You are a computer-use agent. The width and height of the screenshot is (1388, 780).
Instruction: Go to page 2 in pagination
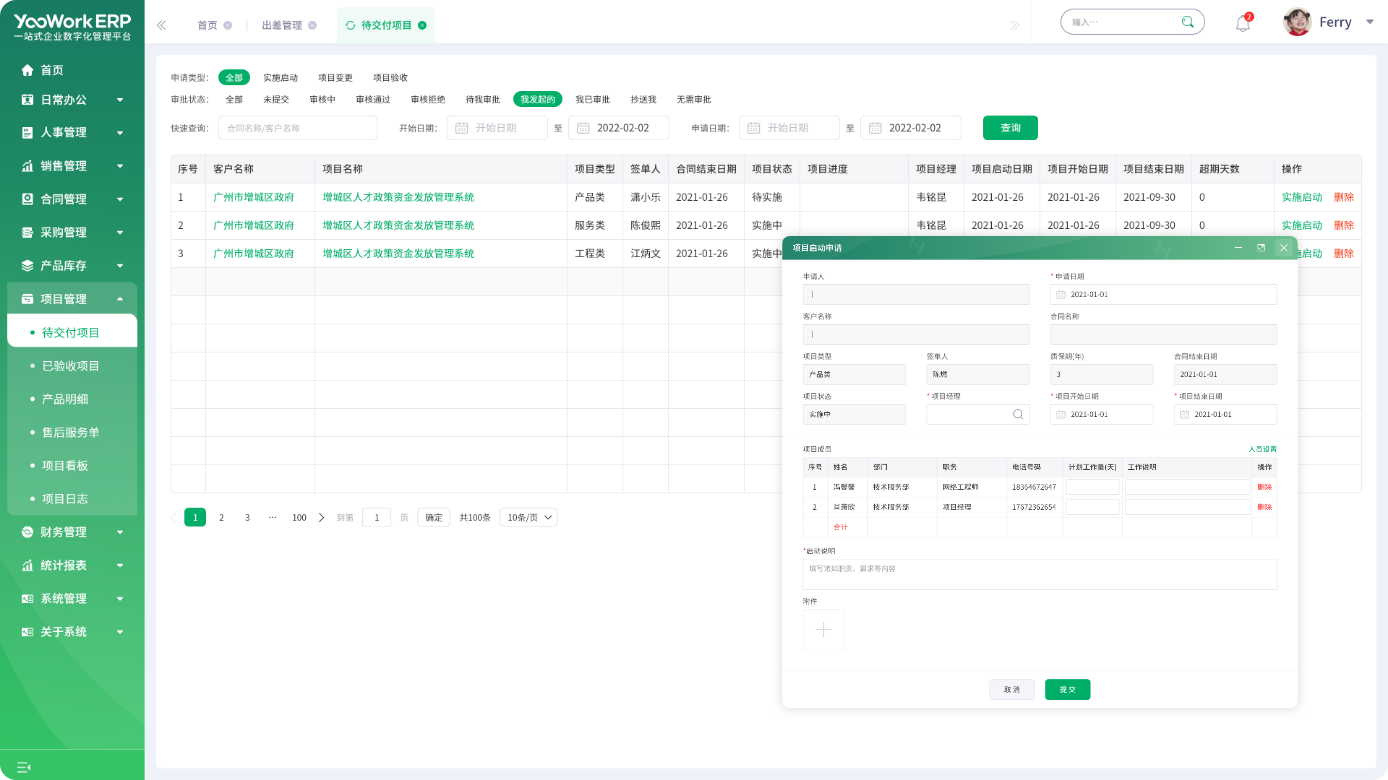(x=222, y=518)
